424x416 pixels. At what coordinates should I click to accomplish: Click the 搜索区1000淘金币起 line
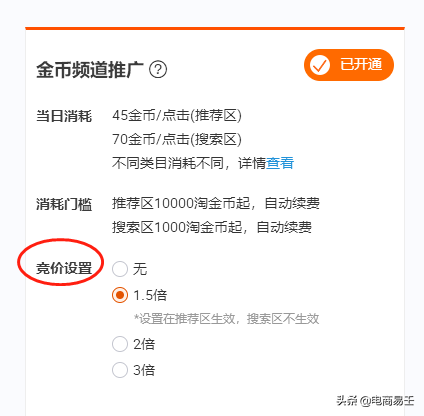(x=212, y=227)
